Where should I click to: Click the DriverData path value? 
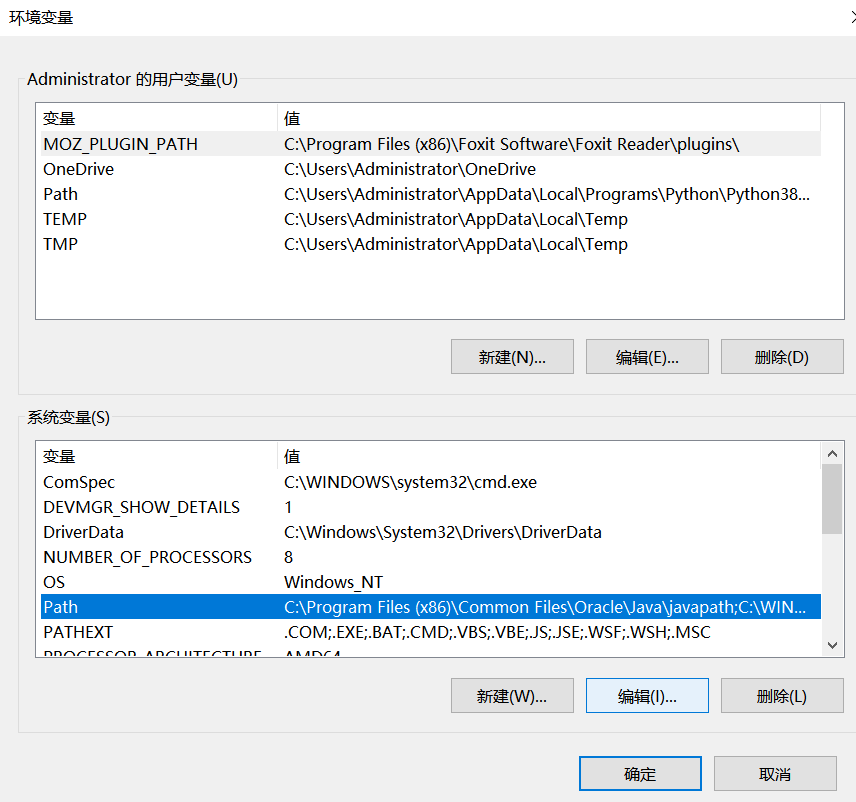coord(442,532)
